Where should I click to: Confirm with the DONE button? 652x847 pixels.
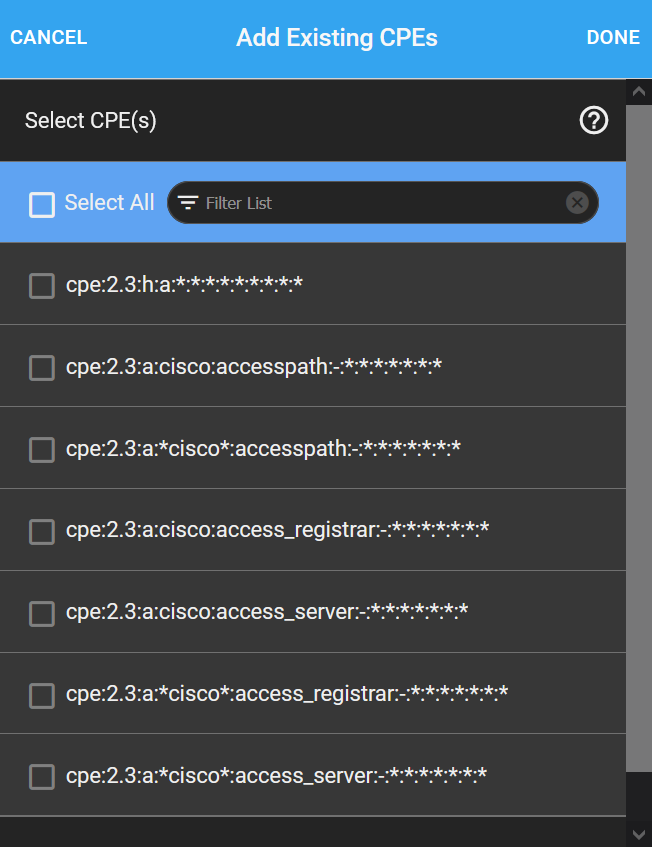click(613, 37)
